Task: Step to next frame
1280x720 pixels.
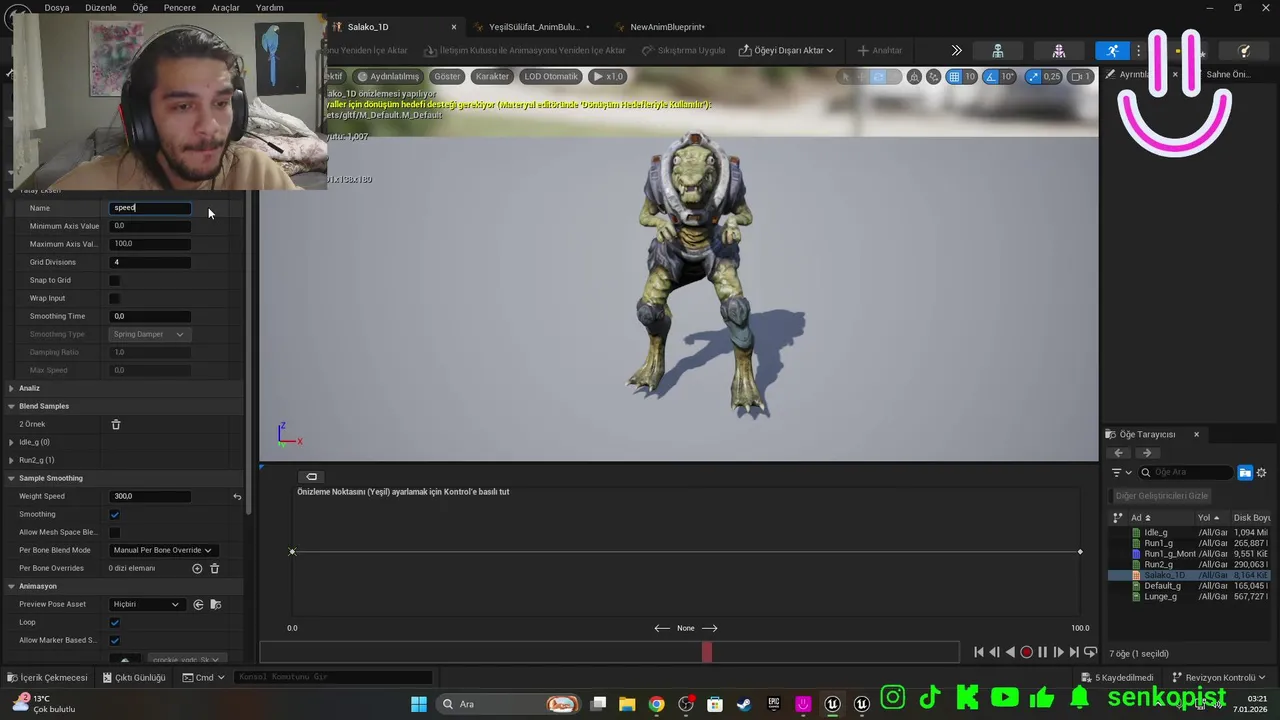Action: [1059, 652]
